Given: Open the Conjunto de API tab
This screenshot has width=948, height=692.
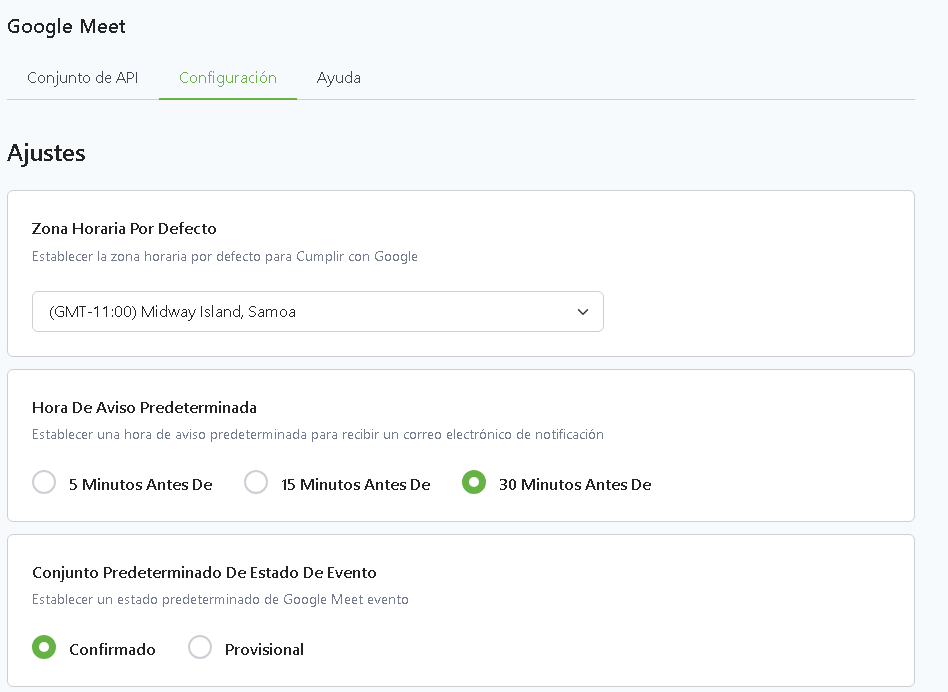Looking at the screenshot, I should [83, 78].
